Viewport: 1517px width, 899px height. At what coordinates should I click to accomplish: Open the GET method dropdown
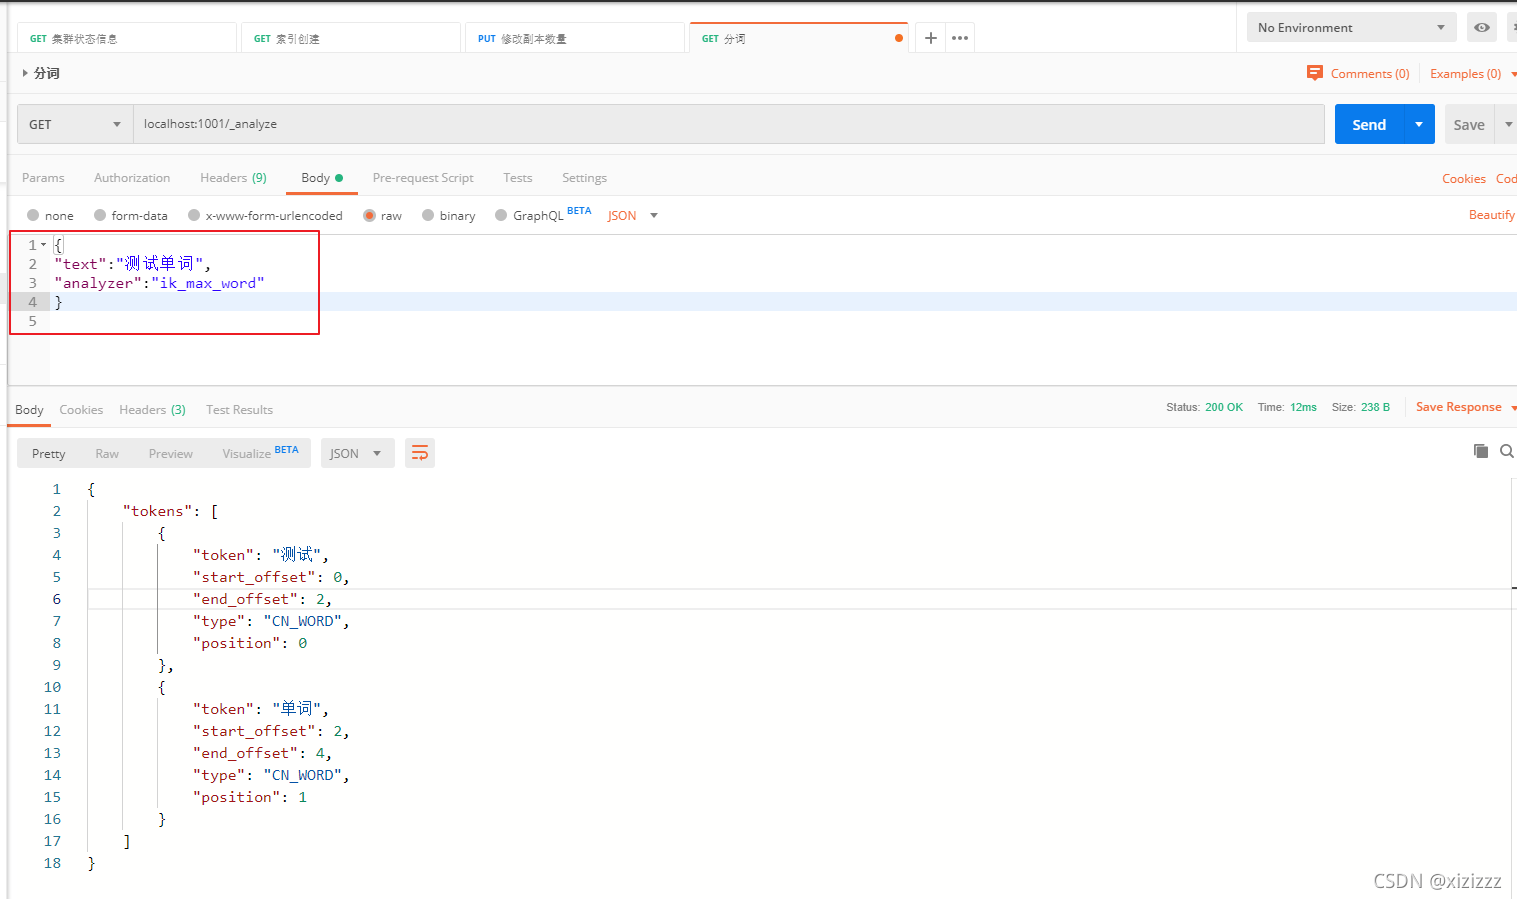[x=75, y=124]
